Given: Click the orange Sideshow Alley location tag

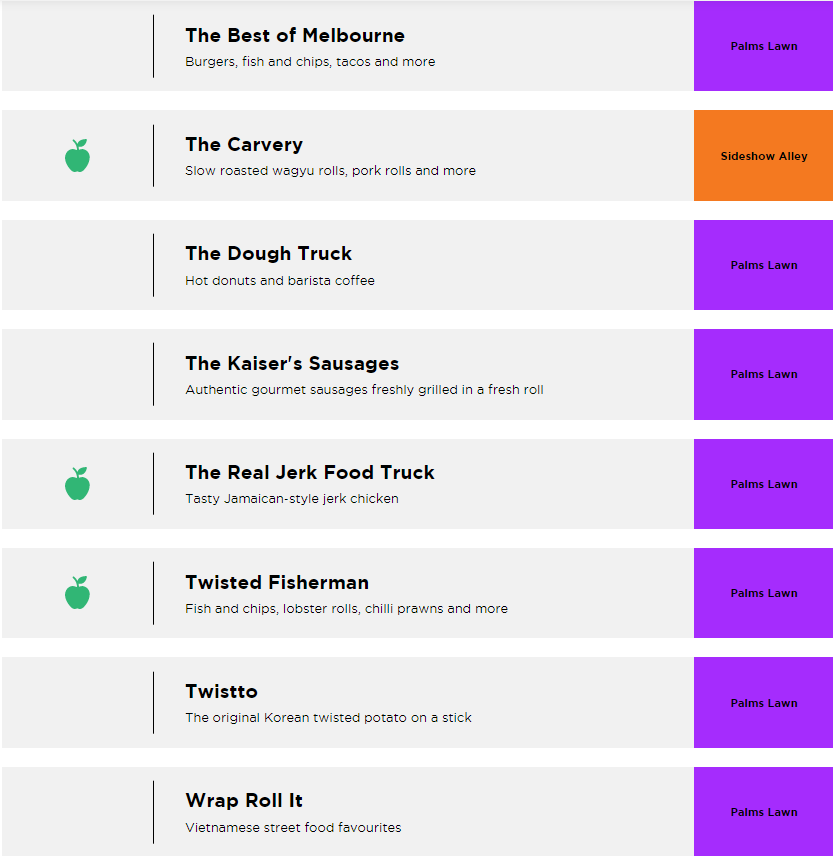Looking at the screenshot, I should (x=764, y=156).
